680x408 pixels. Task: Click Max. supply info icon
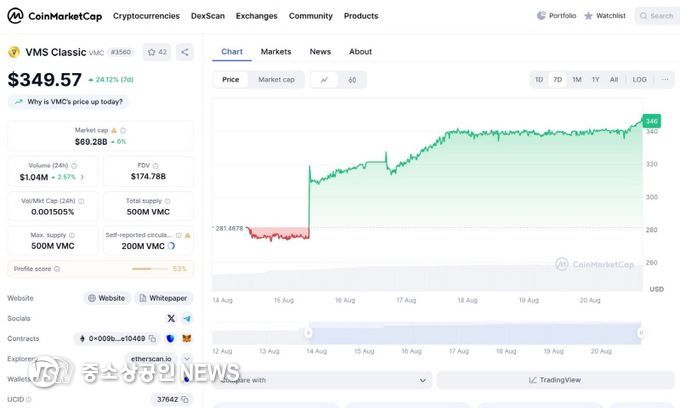click(x=72, y=235)
